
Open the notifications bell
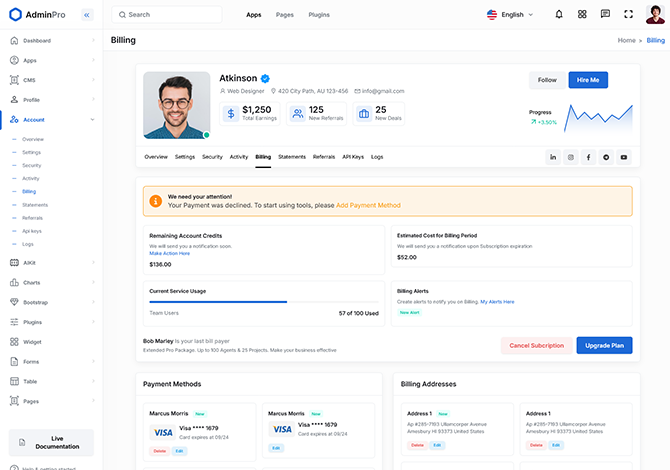(559, 15)
